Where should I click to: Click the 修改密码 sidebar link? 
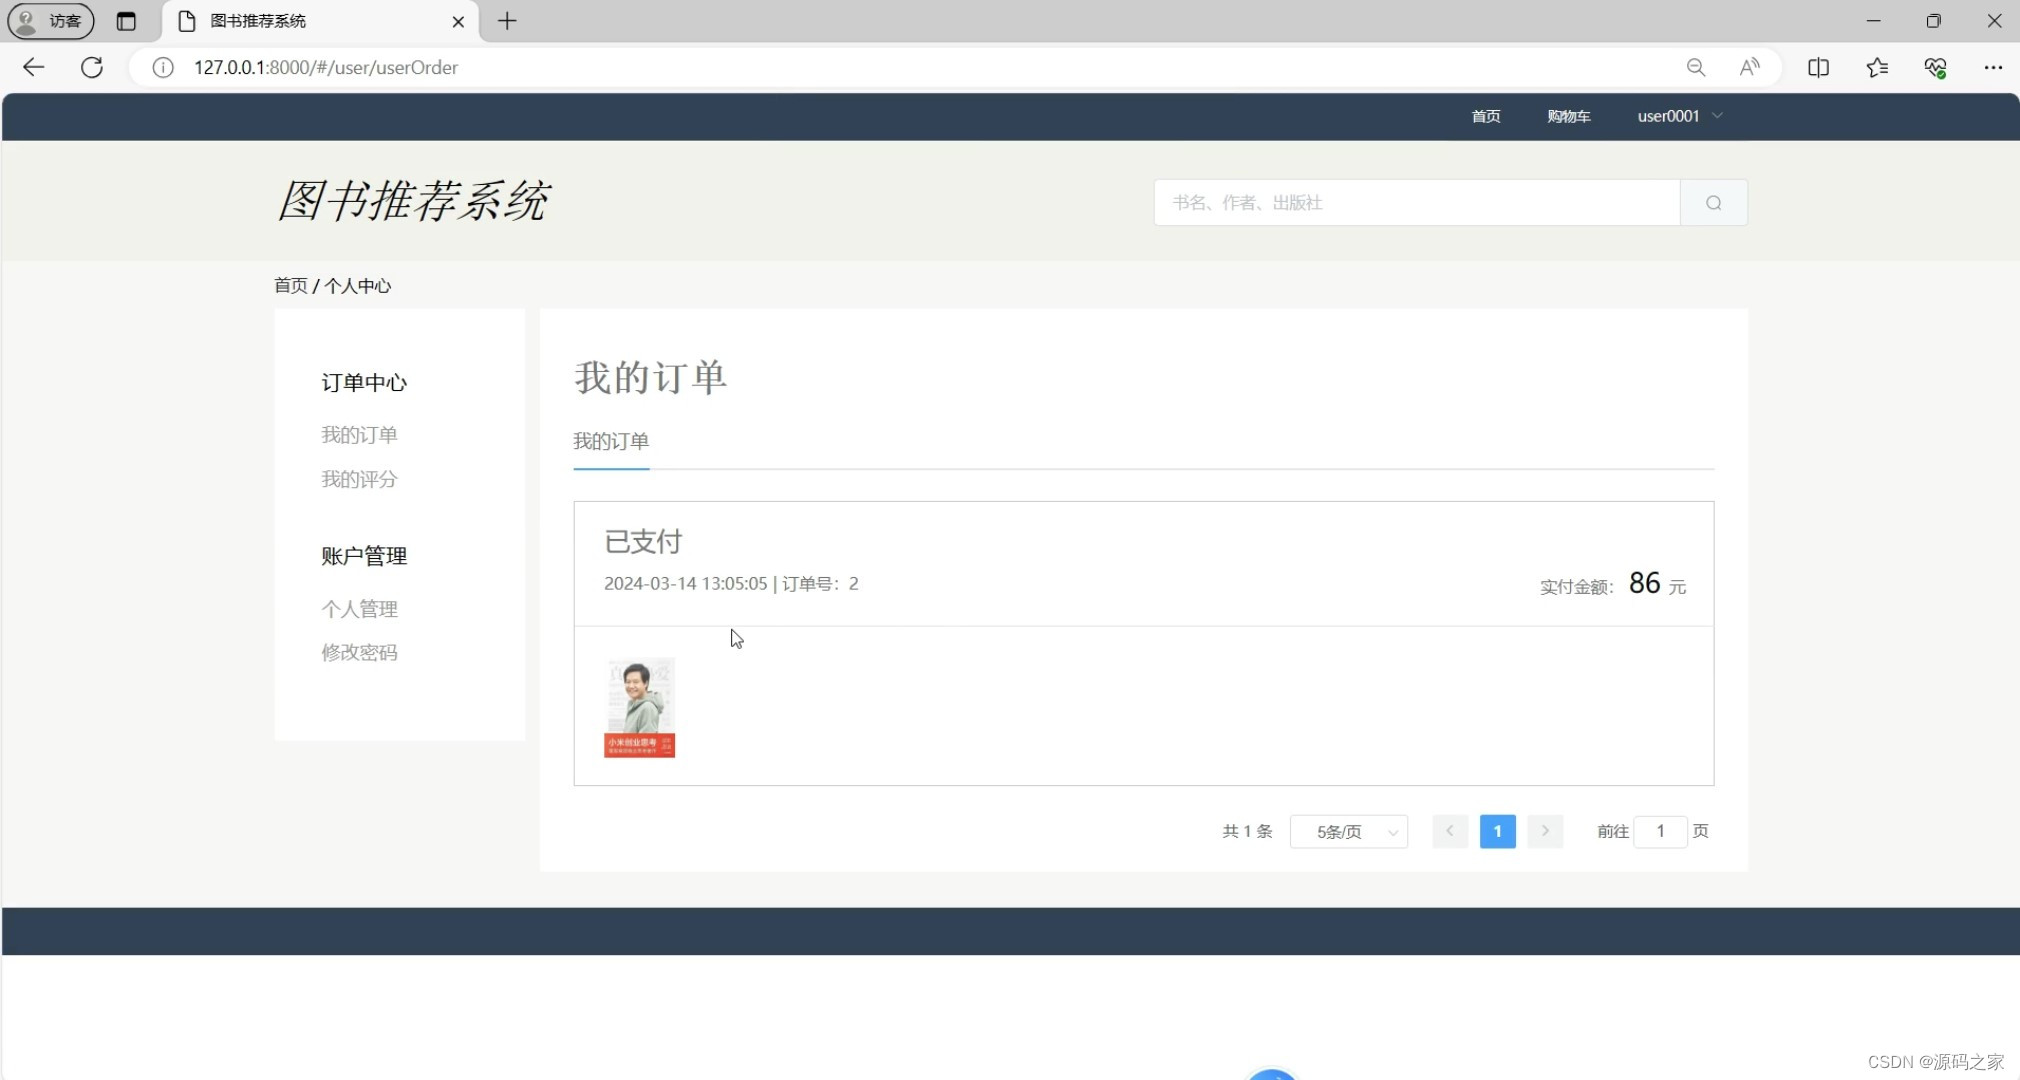coord(359,652)
